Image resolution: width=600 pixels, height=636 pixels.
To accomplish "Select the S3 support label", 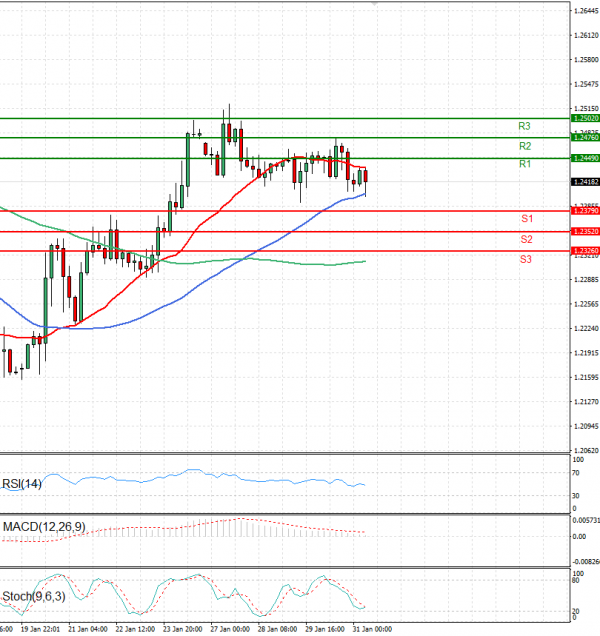I will pyautogui.click(x=525, y=259).
